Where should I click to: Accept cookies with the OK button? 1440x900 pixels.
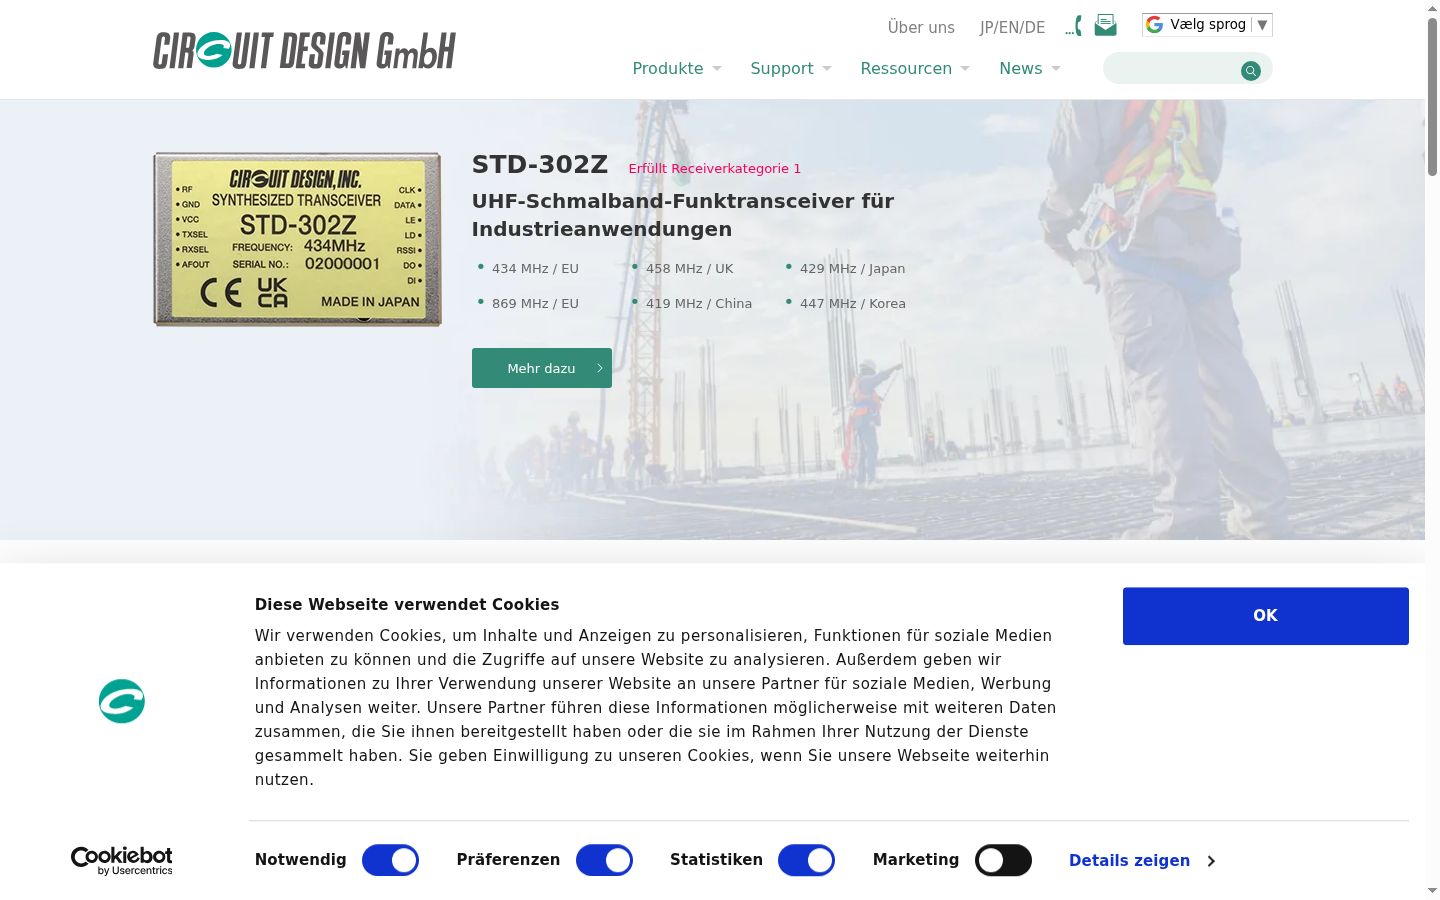coord(1266,616)
